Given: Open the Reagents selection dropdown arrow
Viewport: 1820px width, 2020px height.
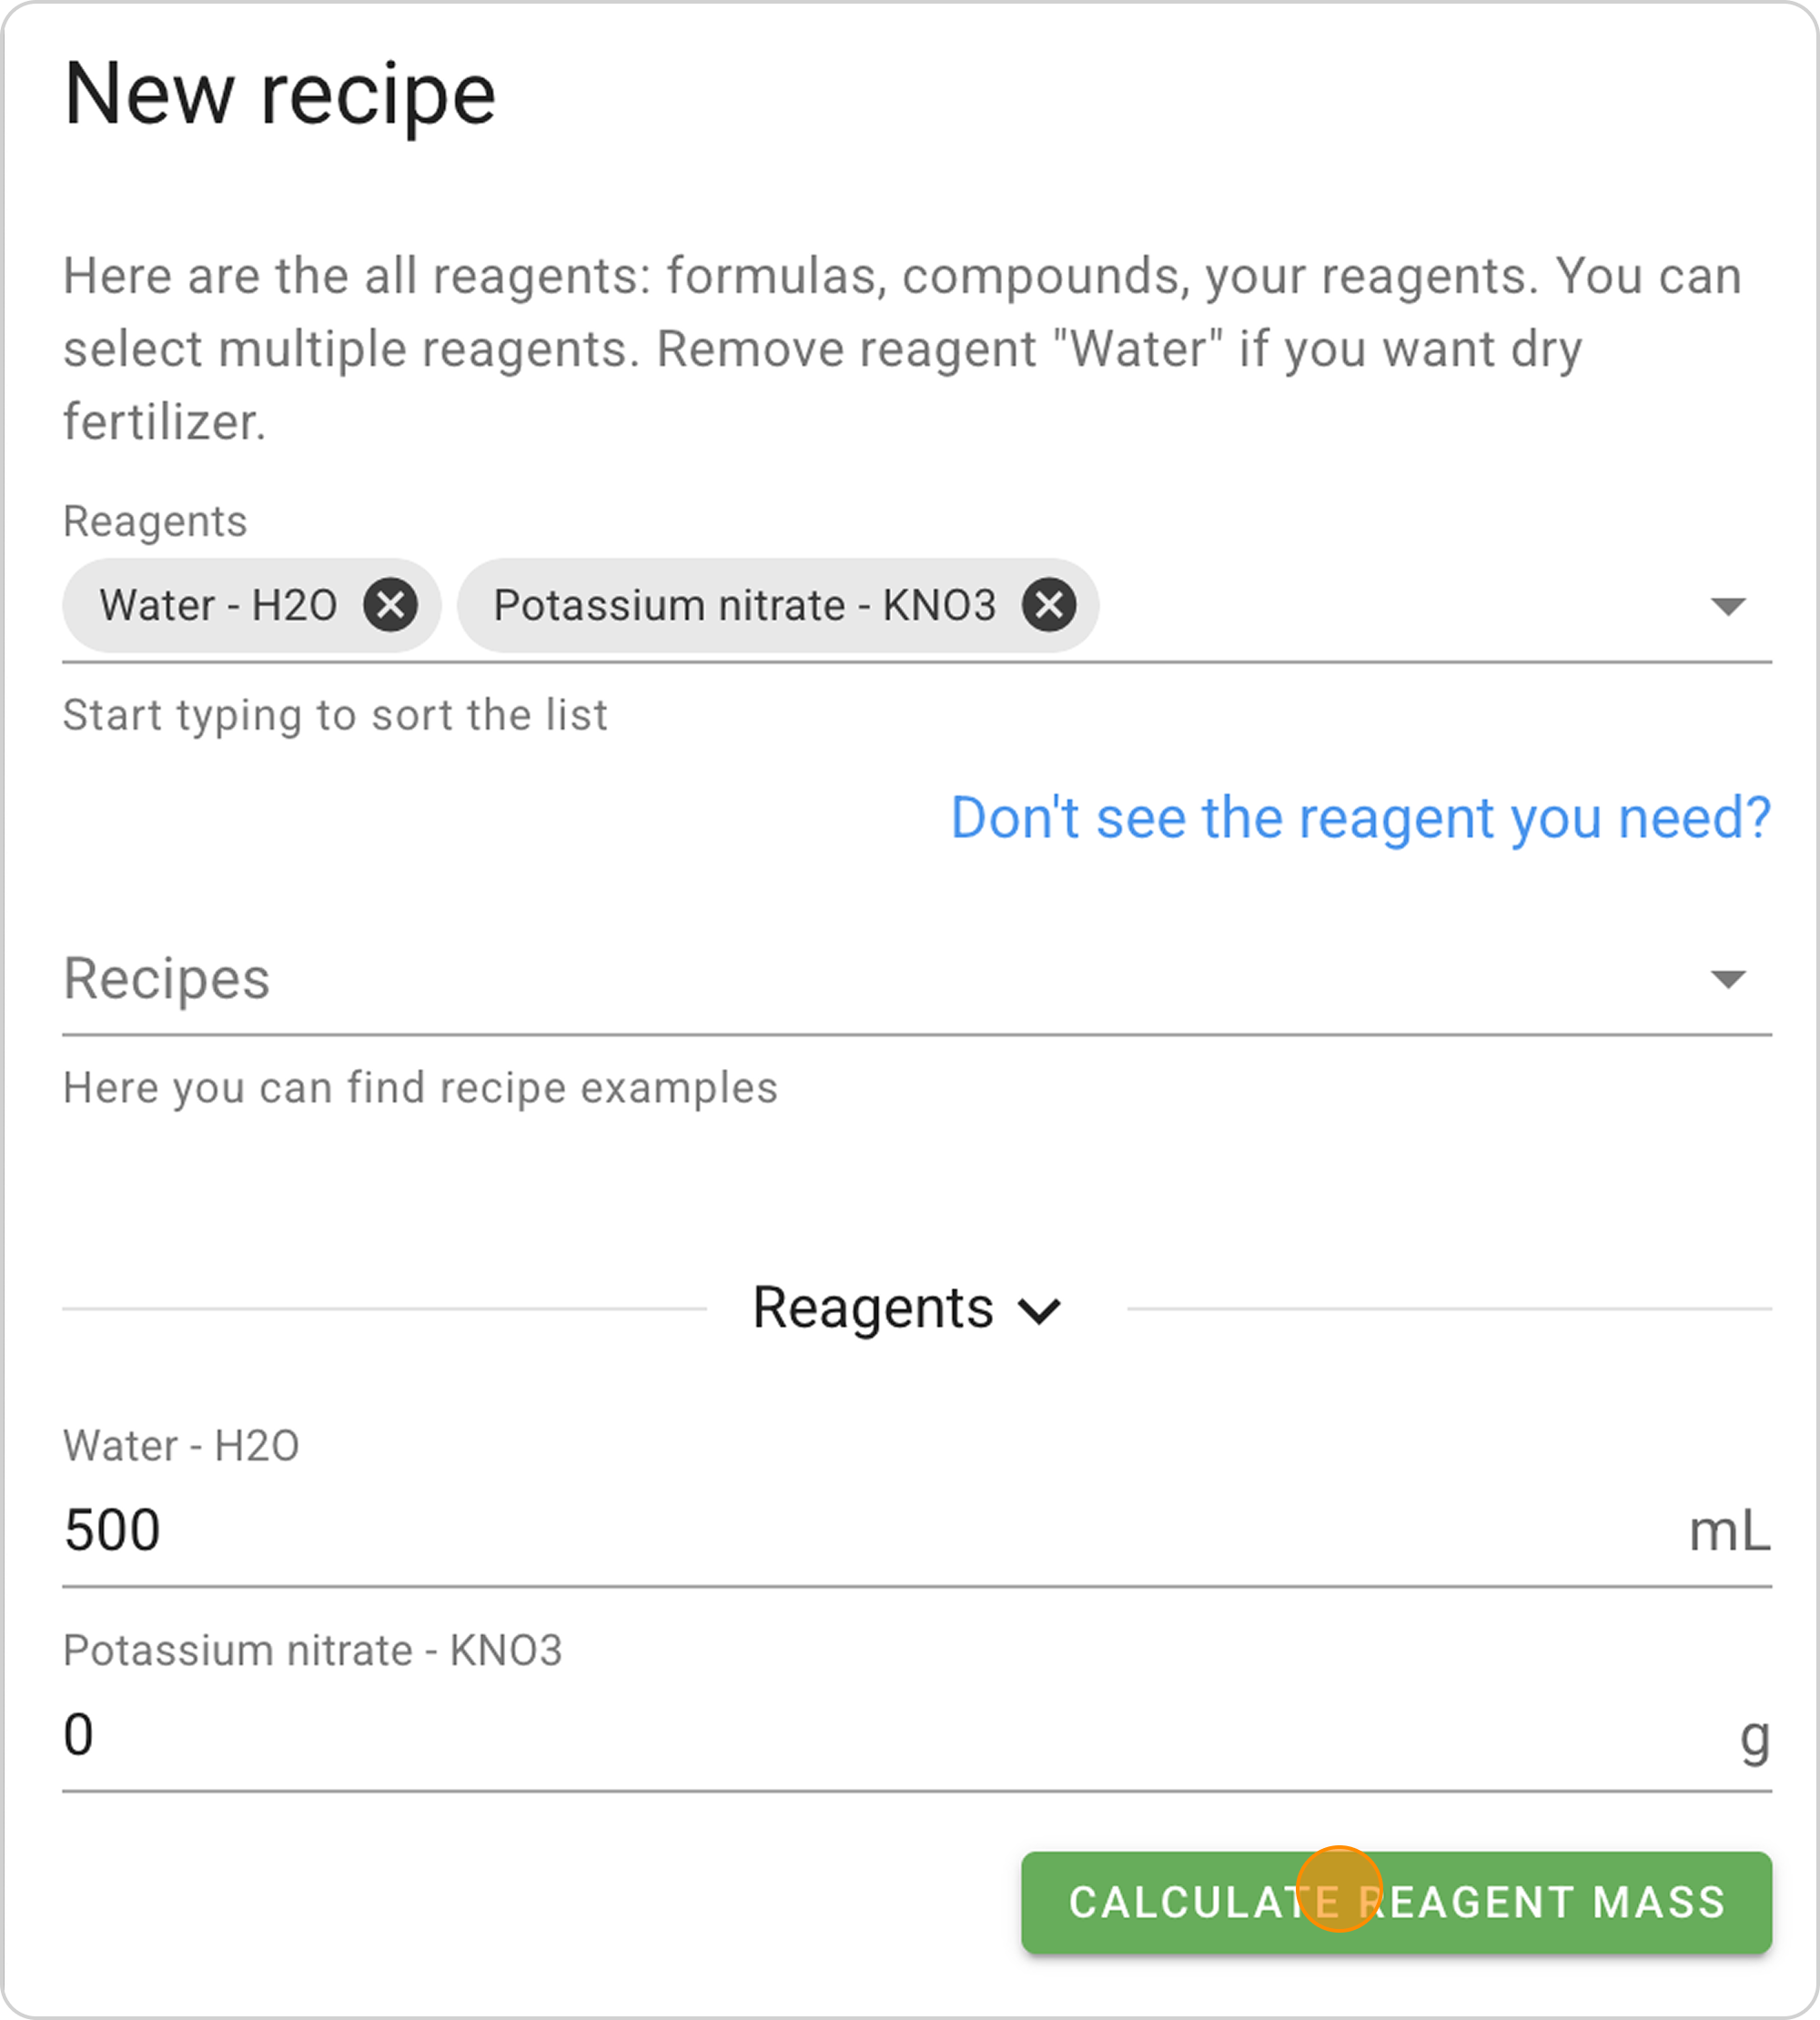Looking at the screenshot, I should (1727, 606).
